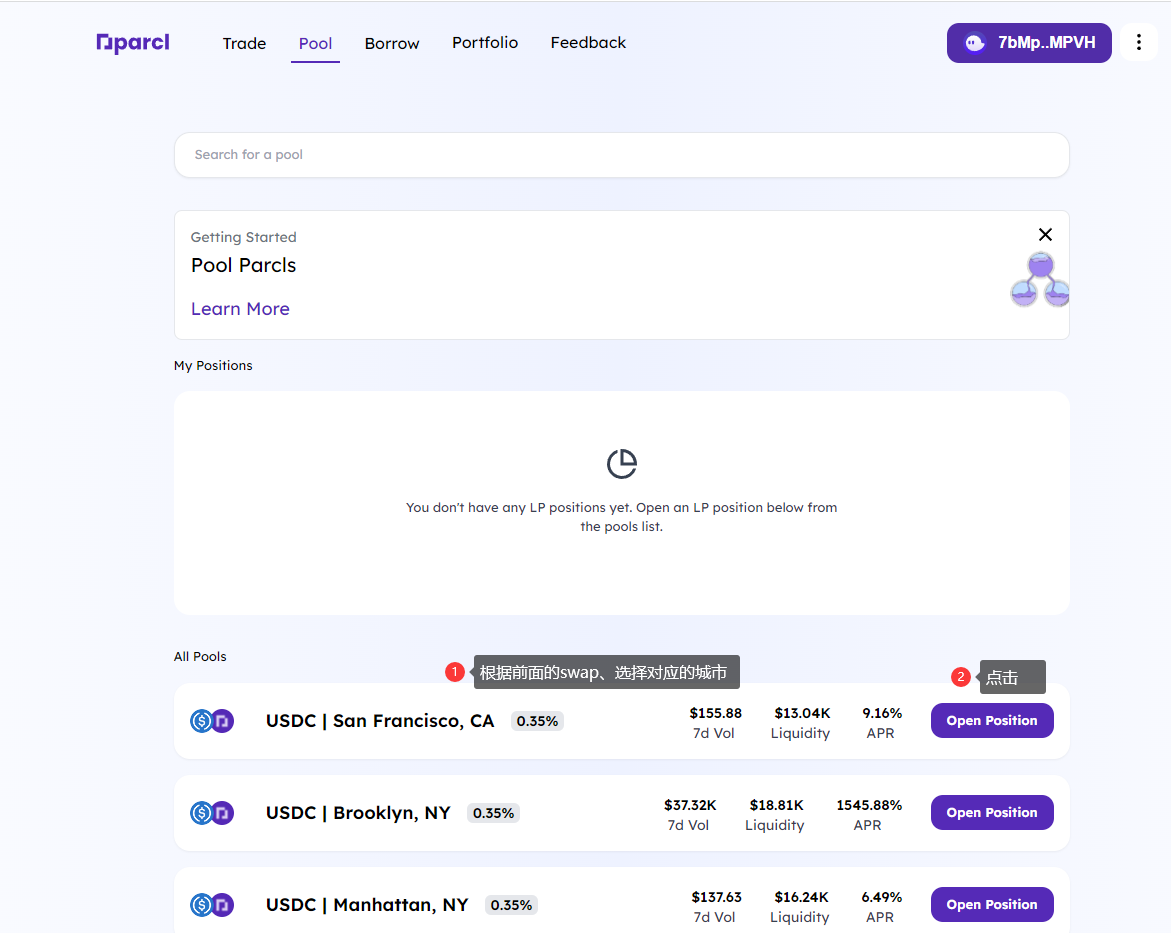
Task: Open the Portfolio tab
Action: tap(485, 43)
